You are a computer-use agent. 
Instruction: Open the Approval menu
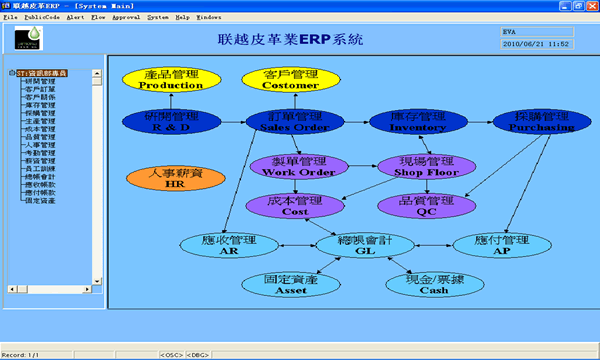[x=126, y=17]
